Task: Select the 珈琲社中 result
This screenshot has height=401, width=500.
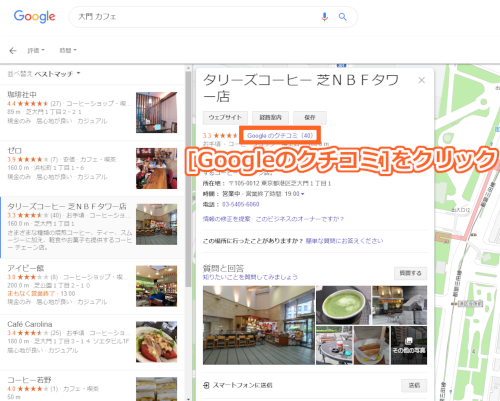Action: [x=92, y=112]
